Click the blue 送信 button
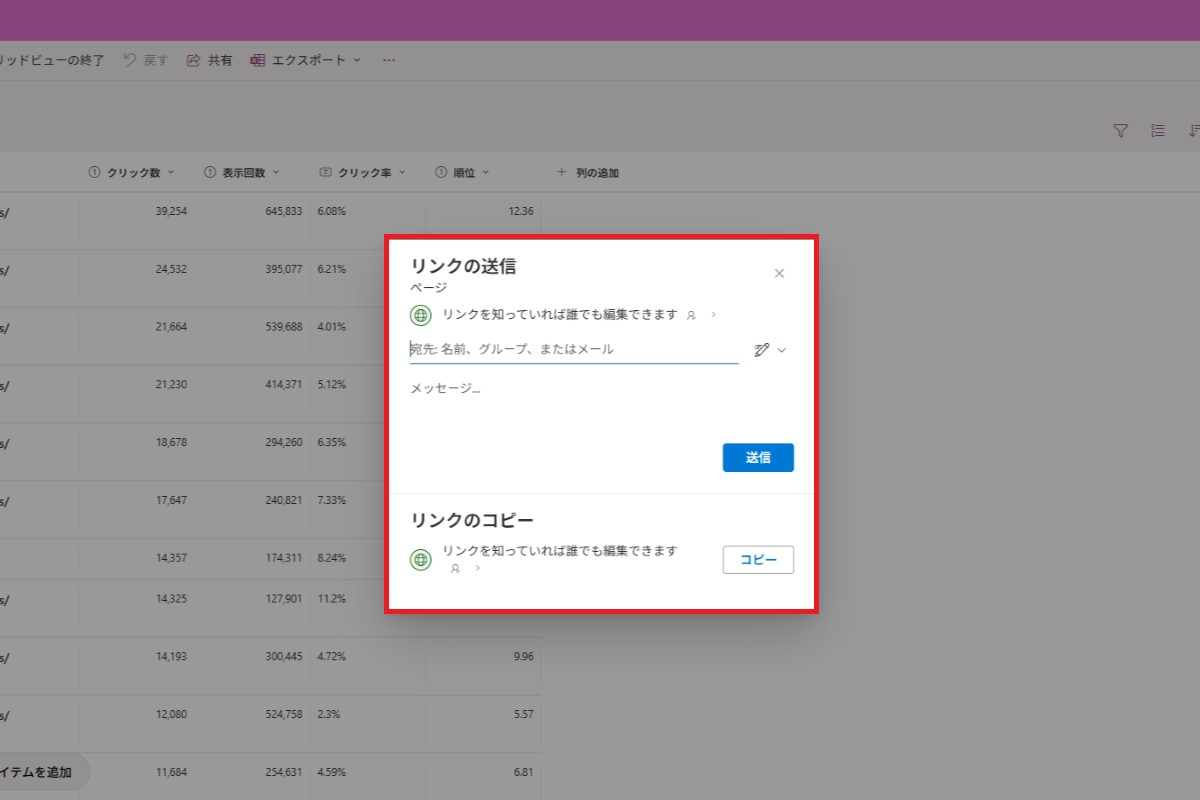Image resolution: width=1200 pixels, height=800 pixels. [758, 457]
